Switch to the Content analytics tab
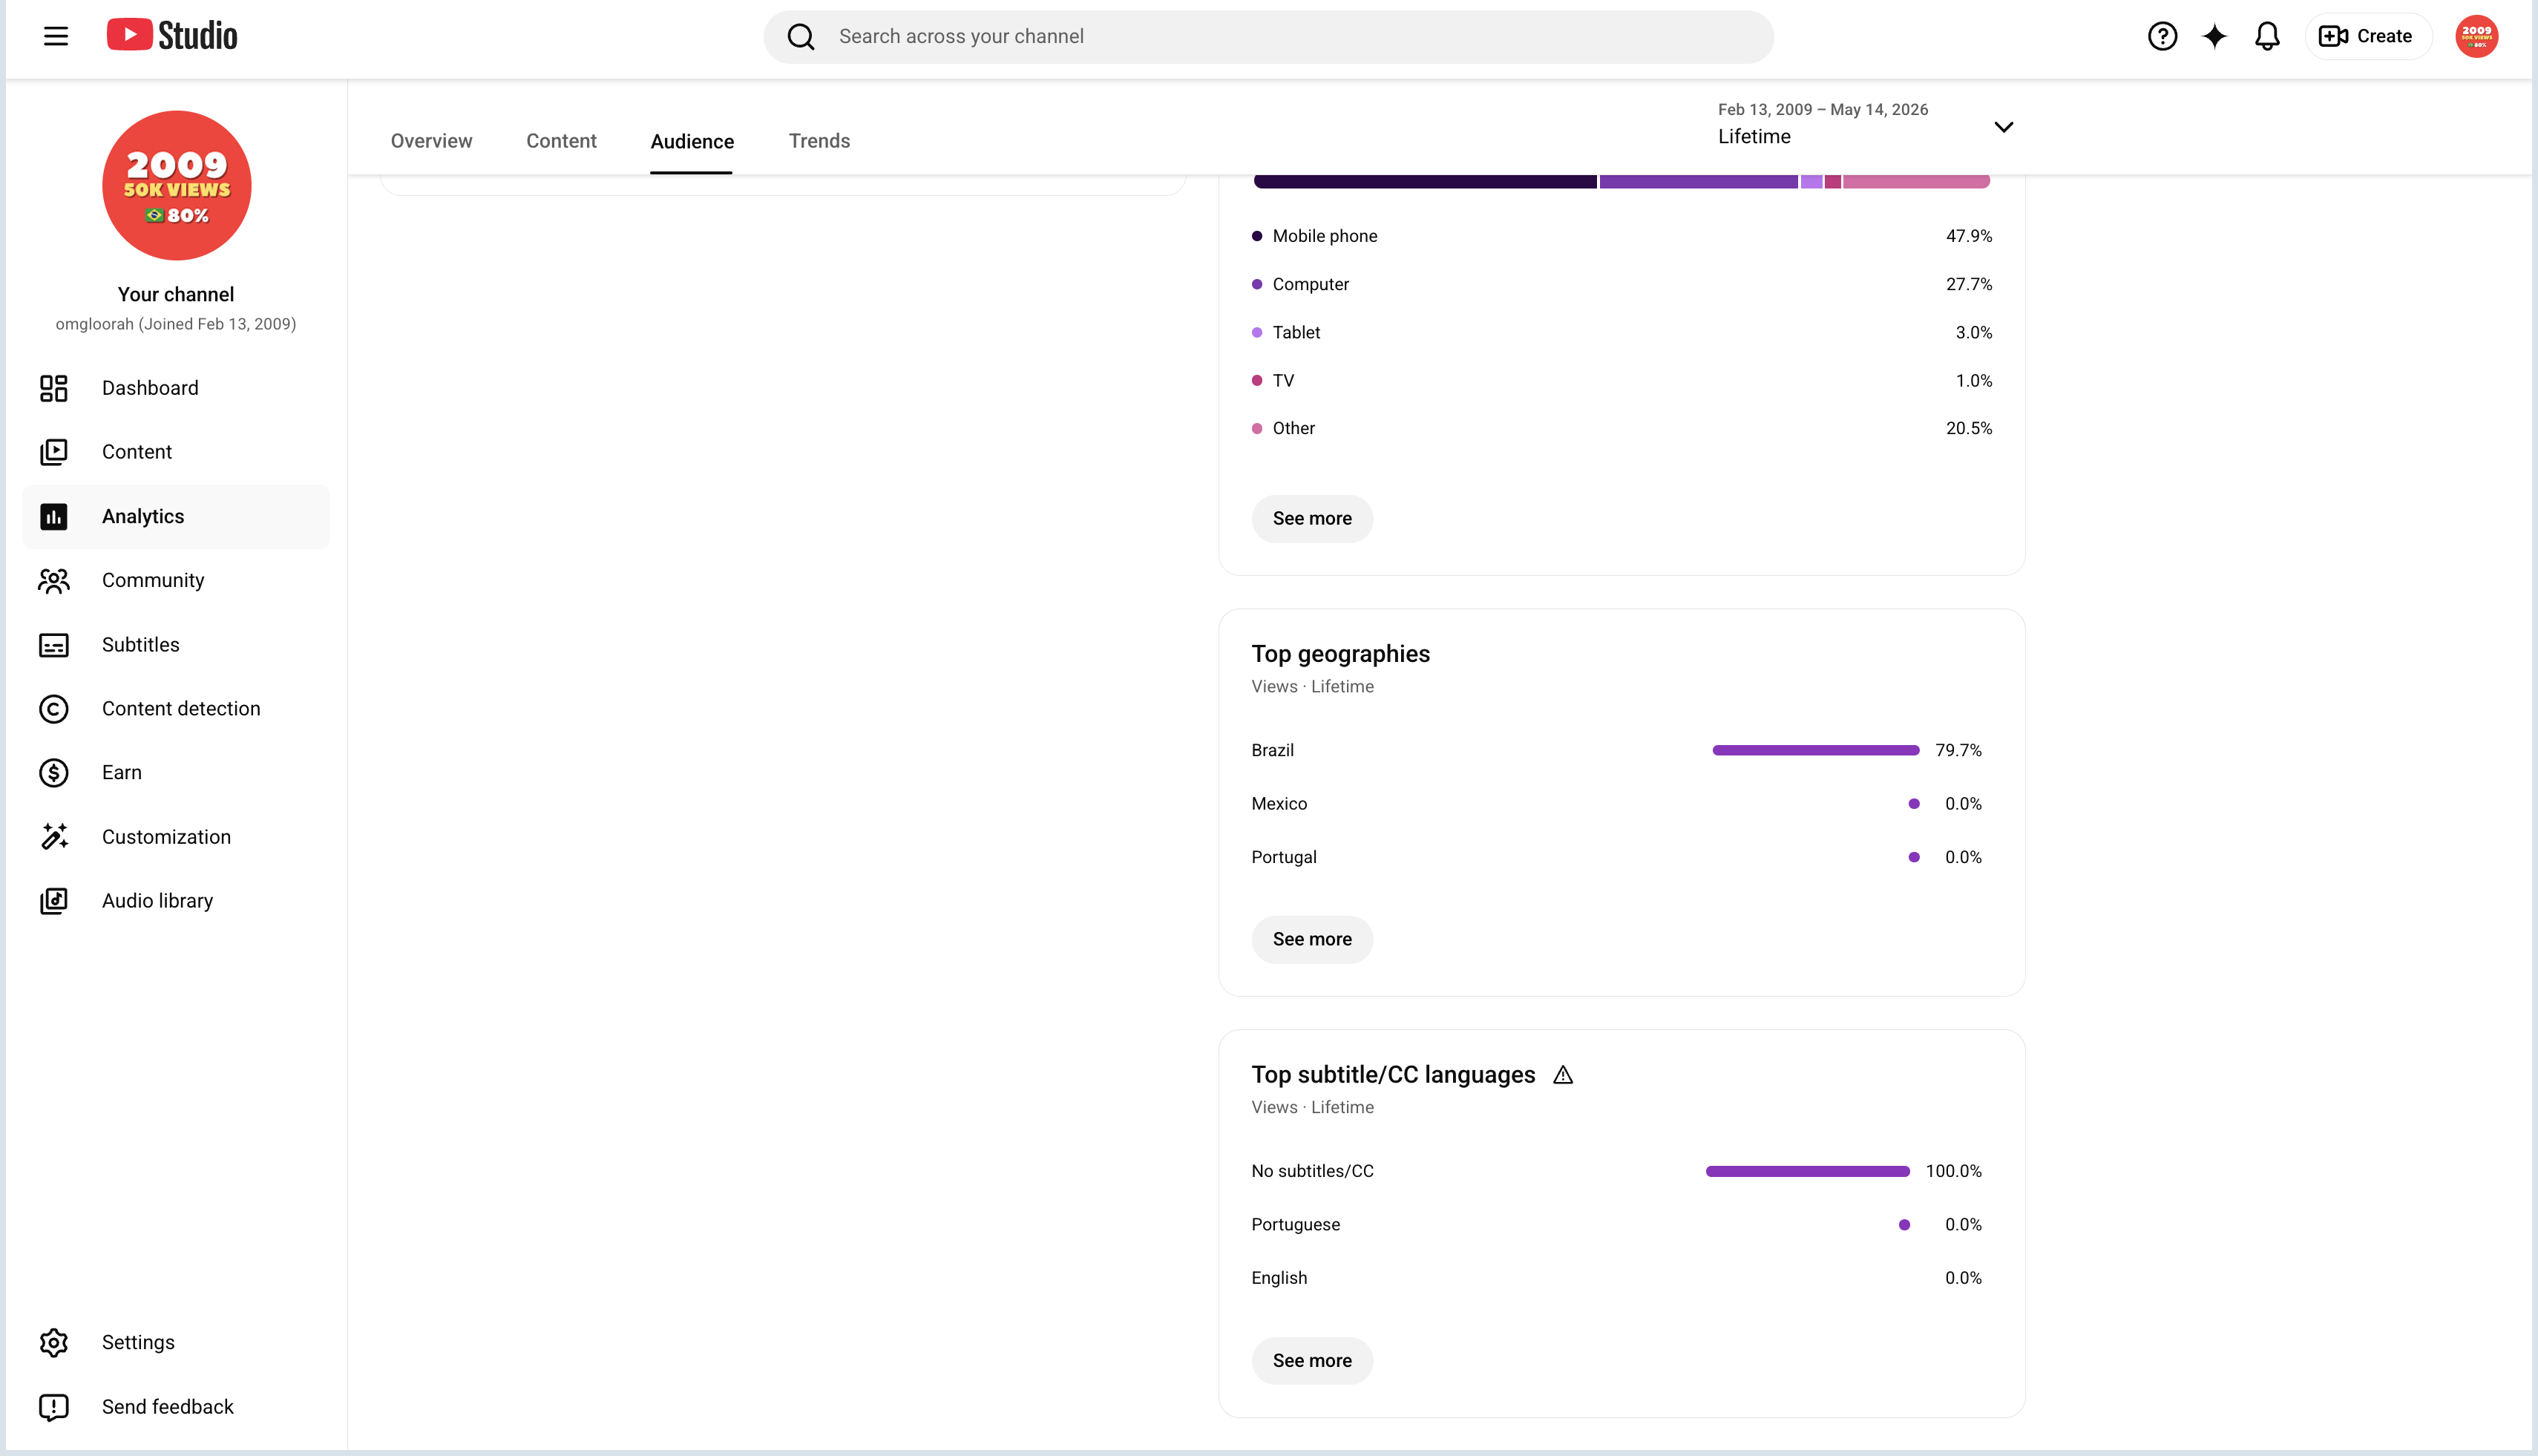 point(561,141)
